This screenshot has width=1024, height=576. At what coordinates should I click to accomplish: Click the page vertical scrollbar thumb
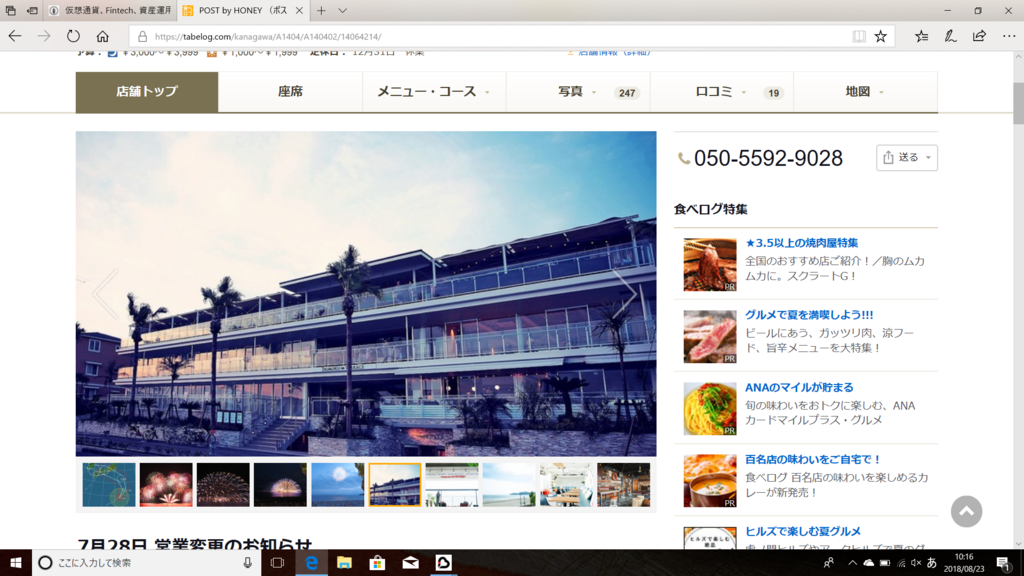click(1018, 103)
